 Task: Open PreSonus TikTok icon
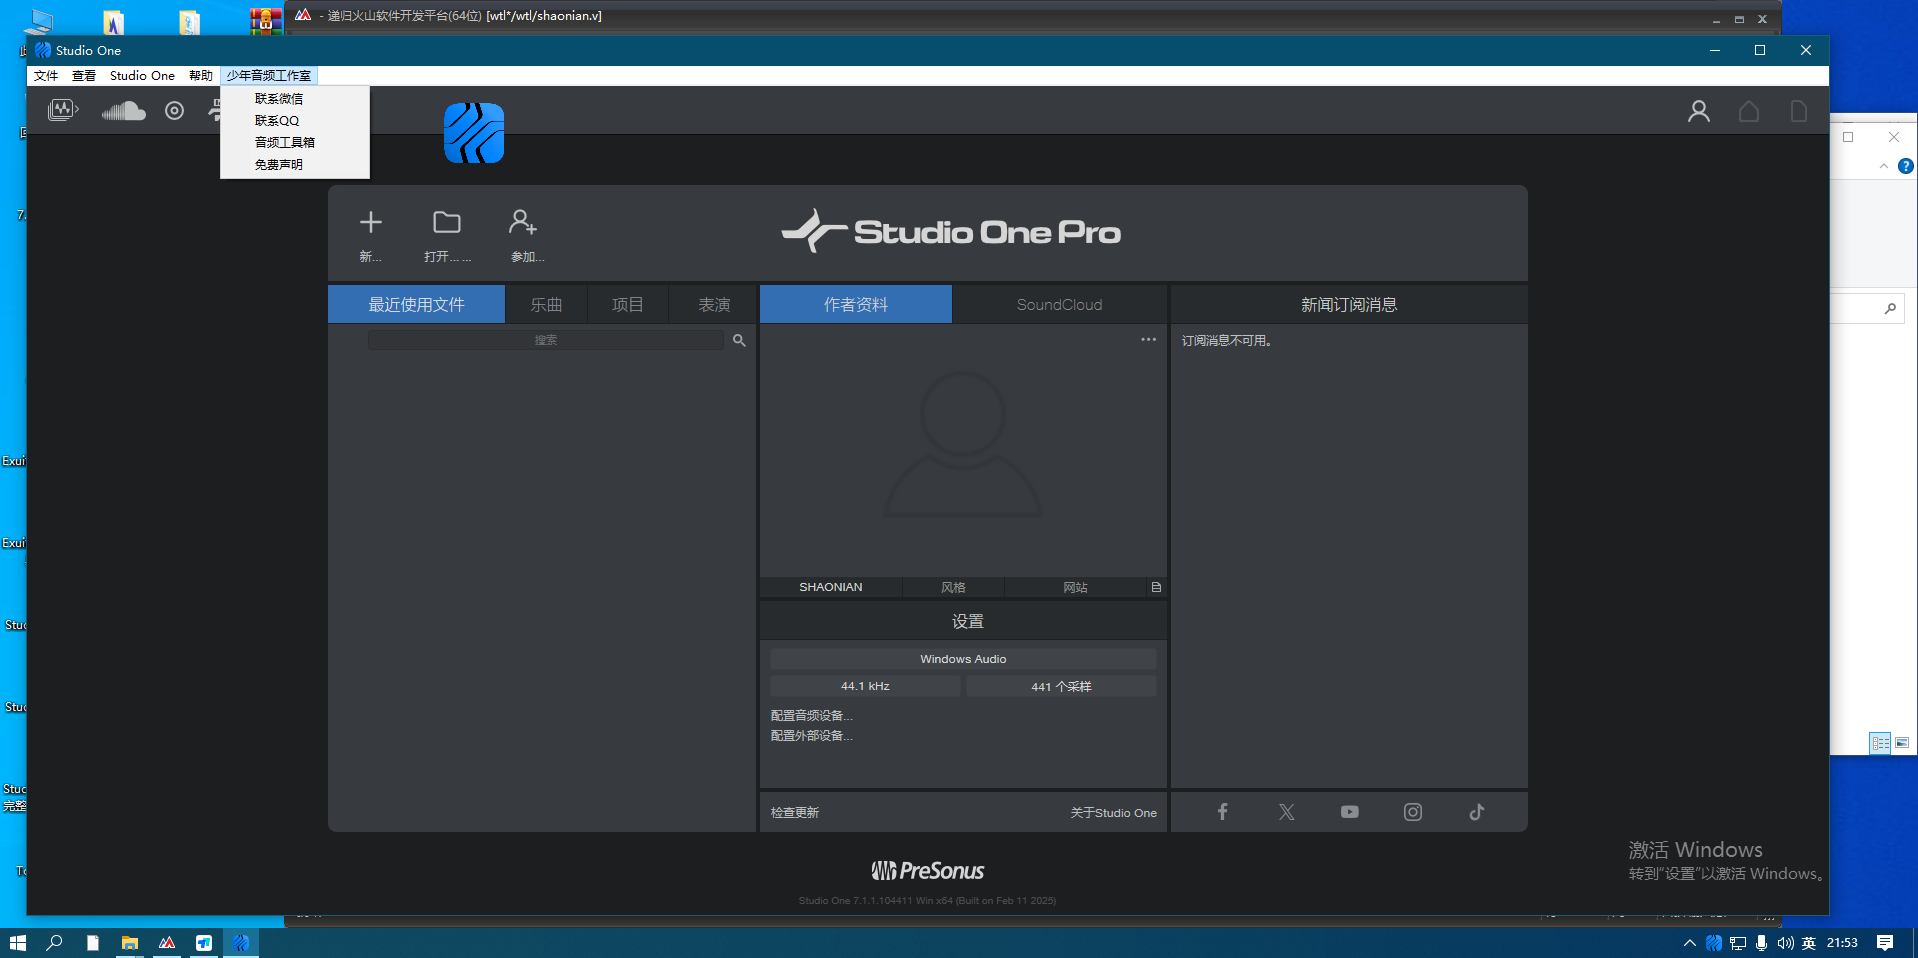click(1477, 812)
